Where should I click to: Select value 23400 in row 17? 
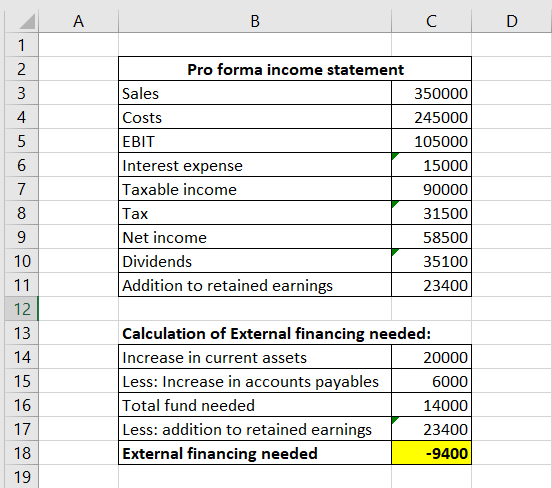[x=431, y=429]
